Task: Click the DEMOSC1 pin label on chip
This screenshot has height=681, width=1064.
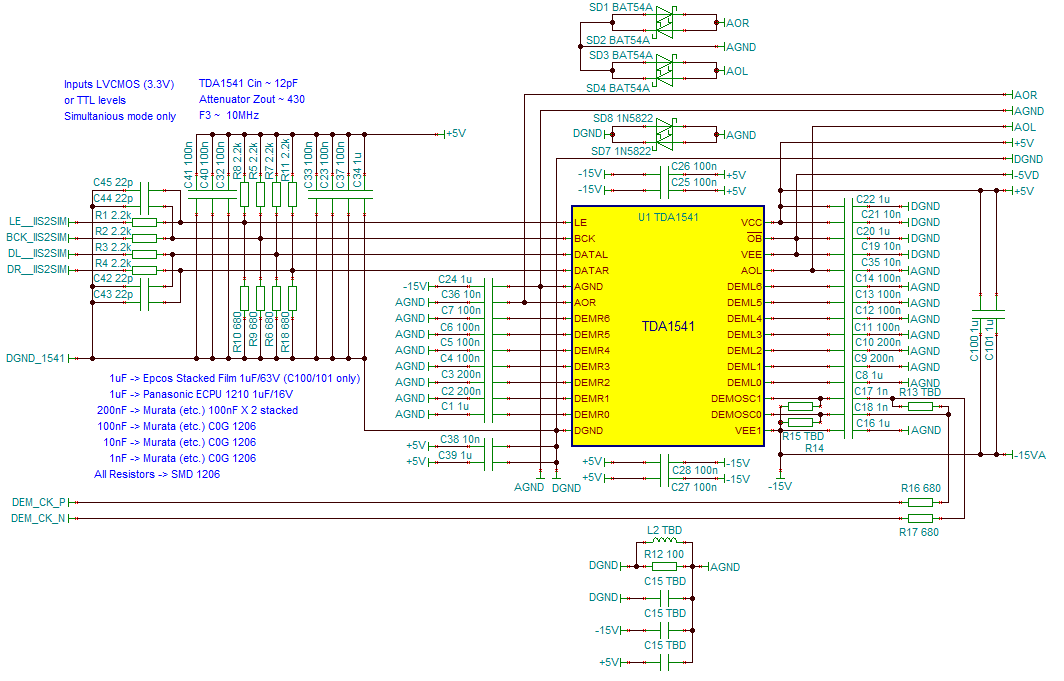Action: coord(736,399)
